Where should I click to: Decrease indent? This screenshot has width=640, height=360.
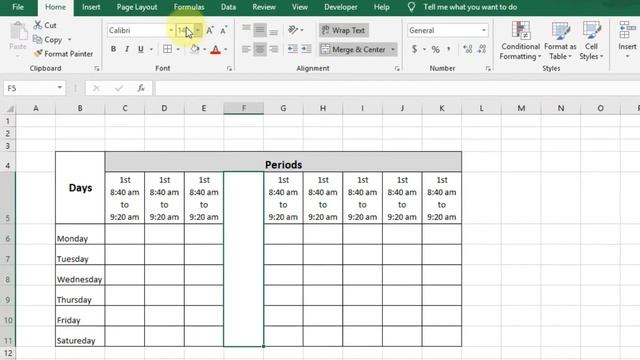tap(293, 49)
